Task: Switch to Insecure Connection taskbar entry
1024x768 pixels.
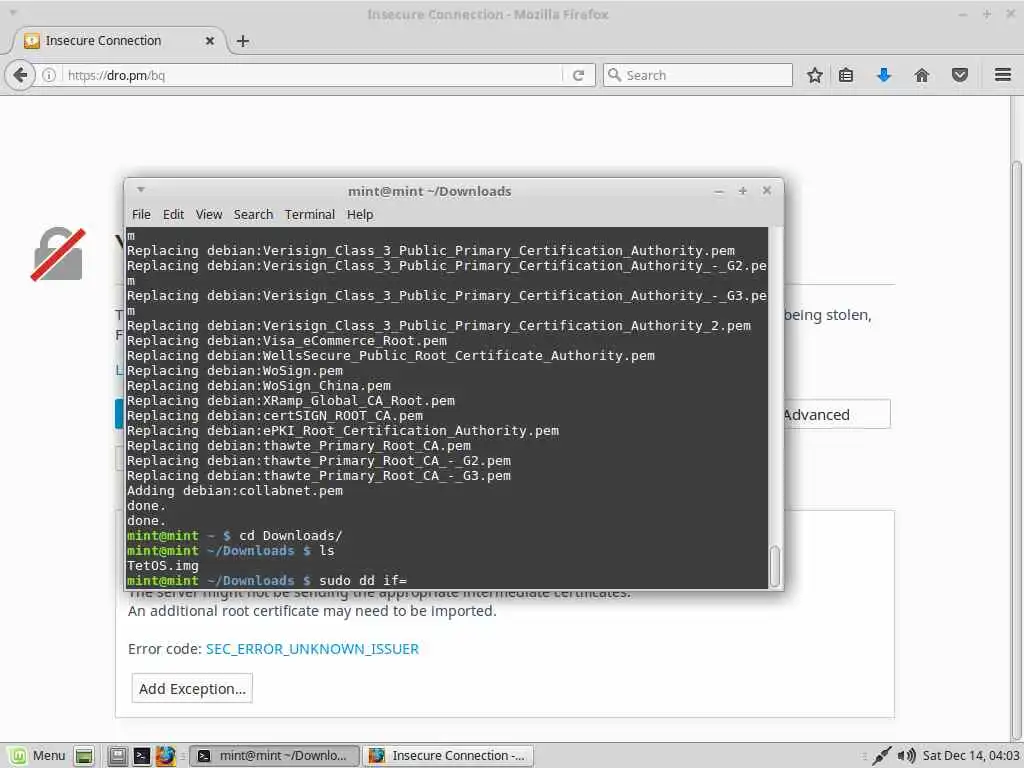Action: point(448,756)
